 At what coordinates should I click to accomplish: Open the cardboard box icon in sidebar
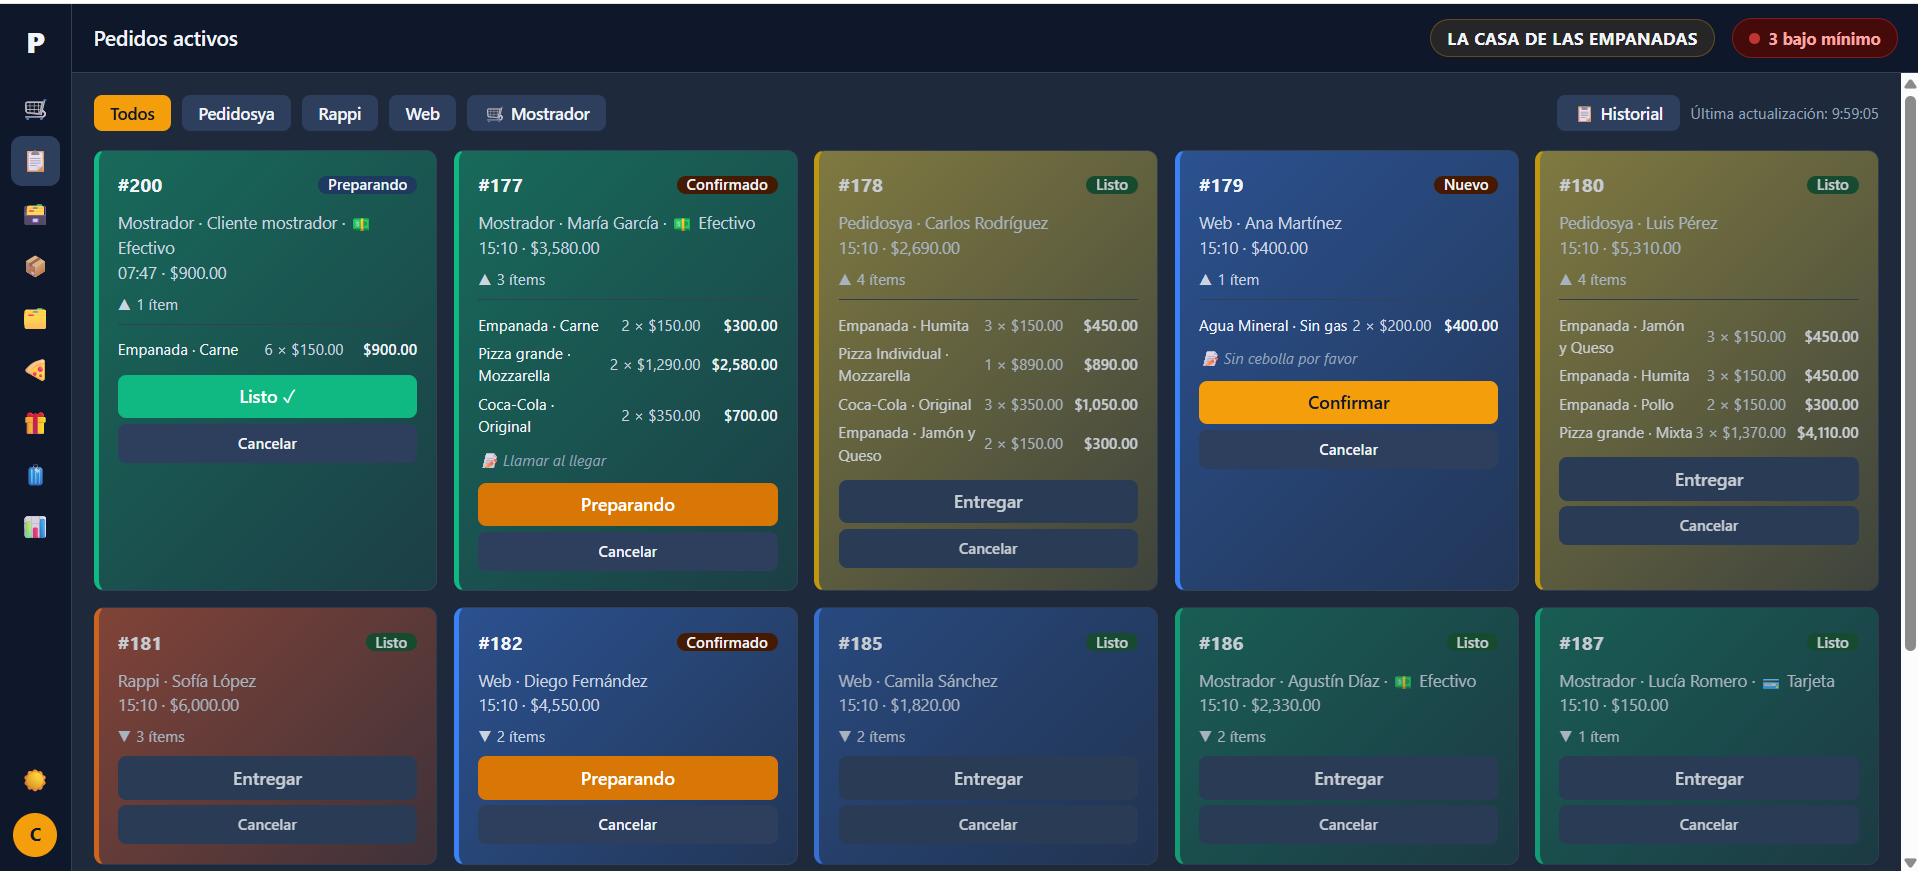tap(35, 266)
